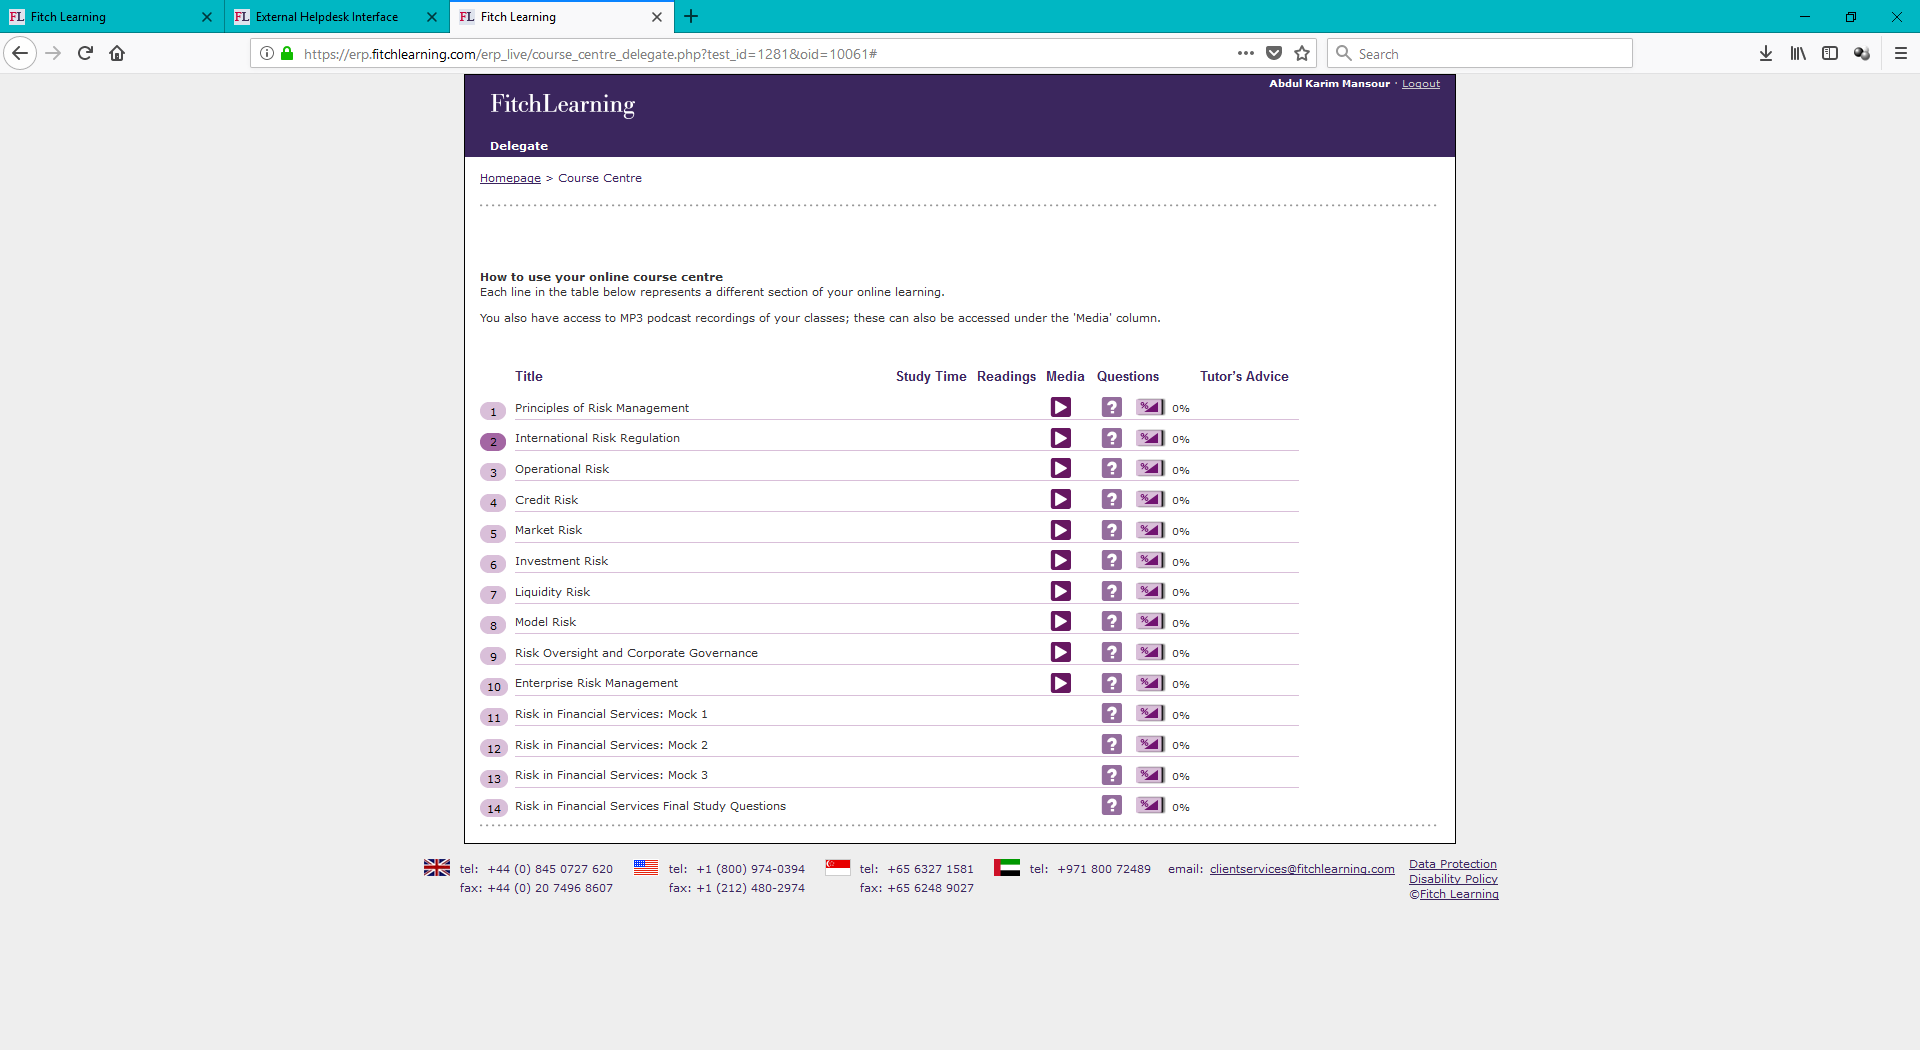This screenshot has height=1050, width=1920.
Task: Click Delegate menu item in header
Action: [x=519, y=146]
